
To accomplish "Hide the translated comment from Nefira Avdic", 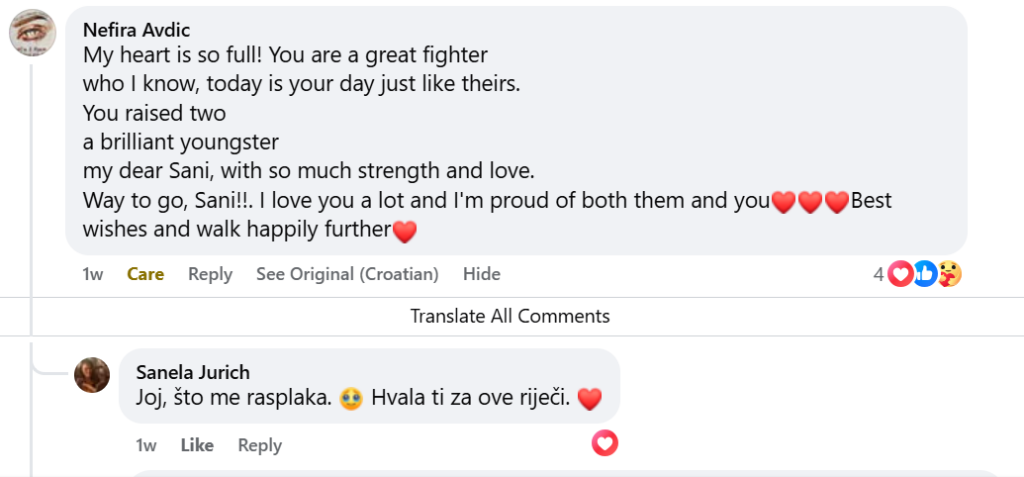I will pyautogui.click(x=481, y=274).
